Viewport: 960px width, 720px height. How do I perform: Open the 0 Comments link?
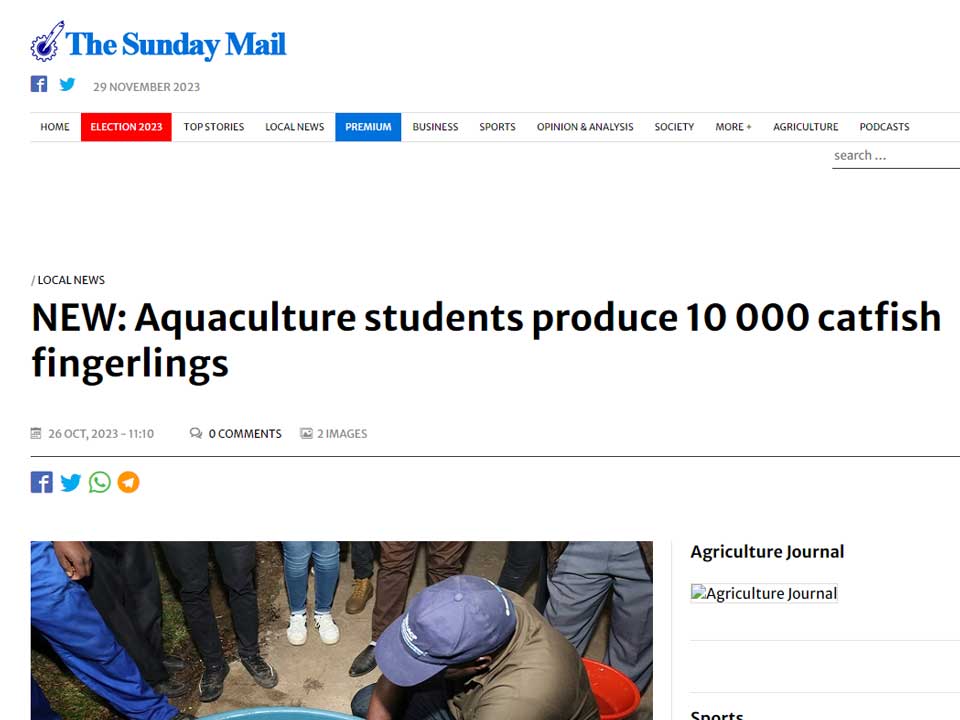point(245,433)
